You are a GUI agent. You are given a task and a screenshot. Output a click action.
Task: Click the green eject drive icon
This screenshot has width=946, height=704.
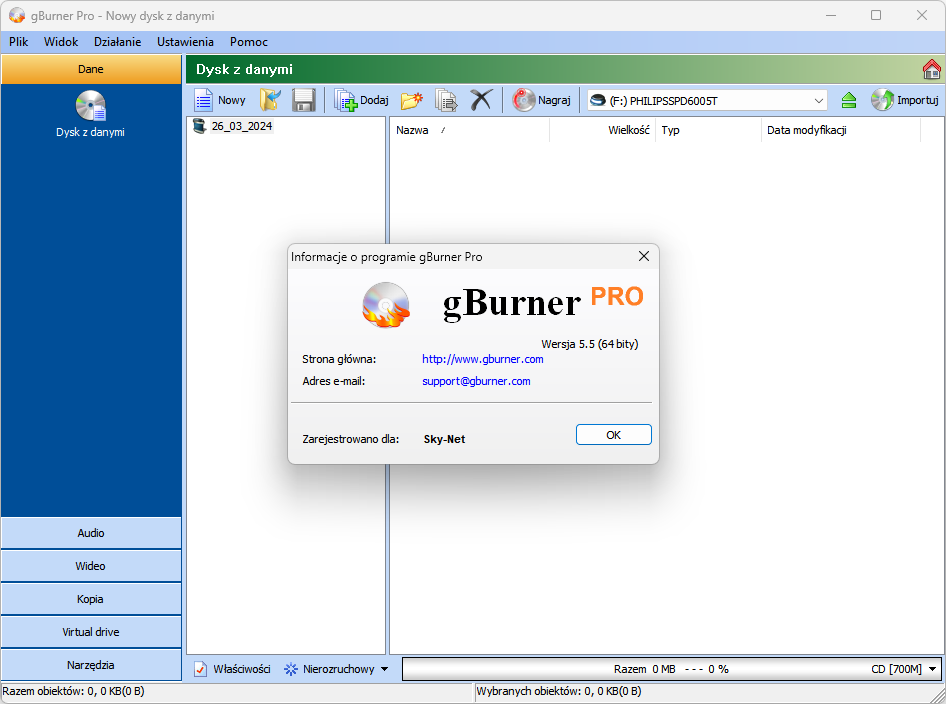tap(849, 100)
